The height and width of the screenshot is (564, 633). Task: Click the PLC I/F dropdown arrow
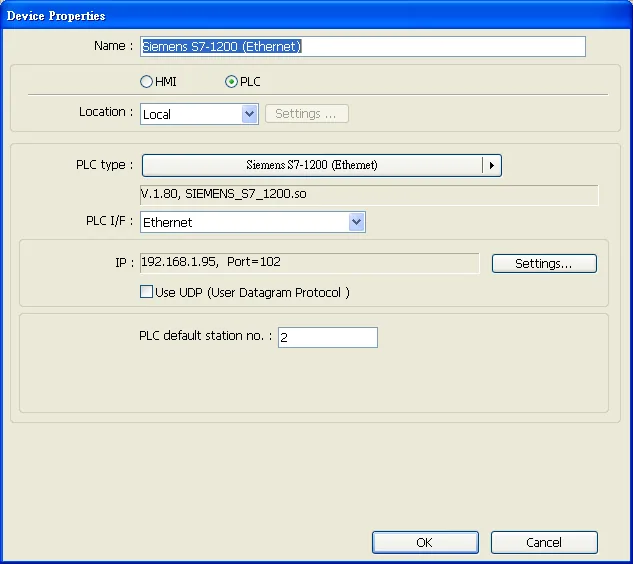356,222
